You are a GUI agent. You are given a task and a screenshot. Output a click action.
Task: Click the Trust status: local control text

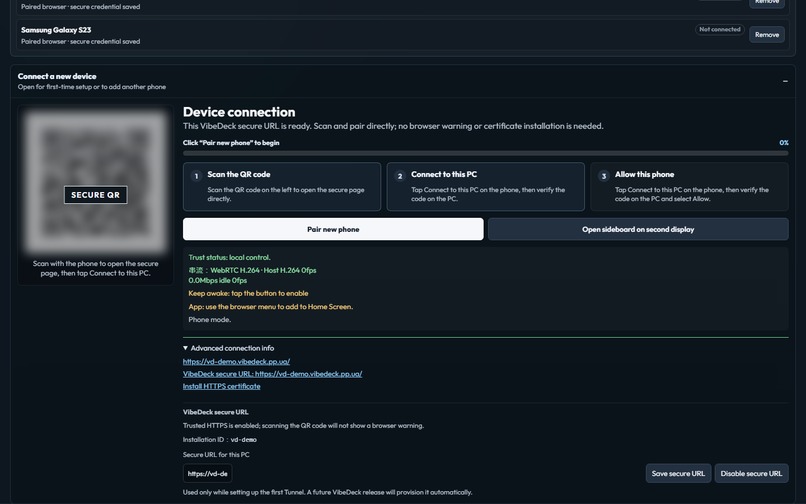point(229,257)
